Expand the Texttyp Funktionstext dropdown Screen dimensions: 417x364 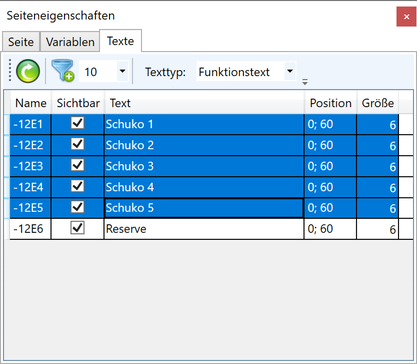(290, 71)
